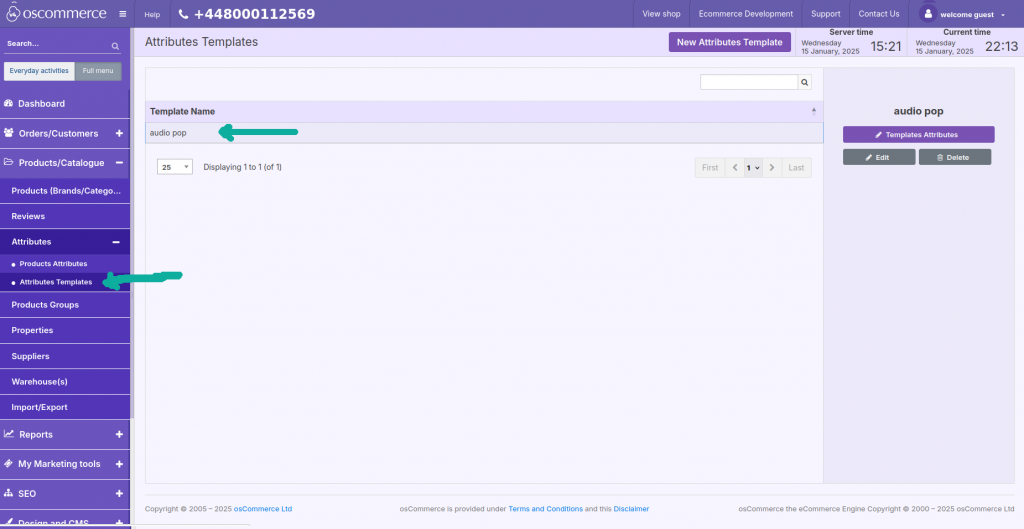Toggle the hamburger menu icon
1024x529 pixels.
click(123, 14)
